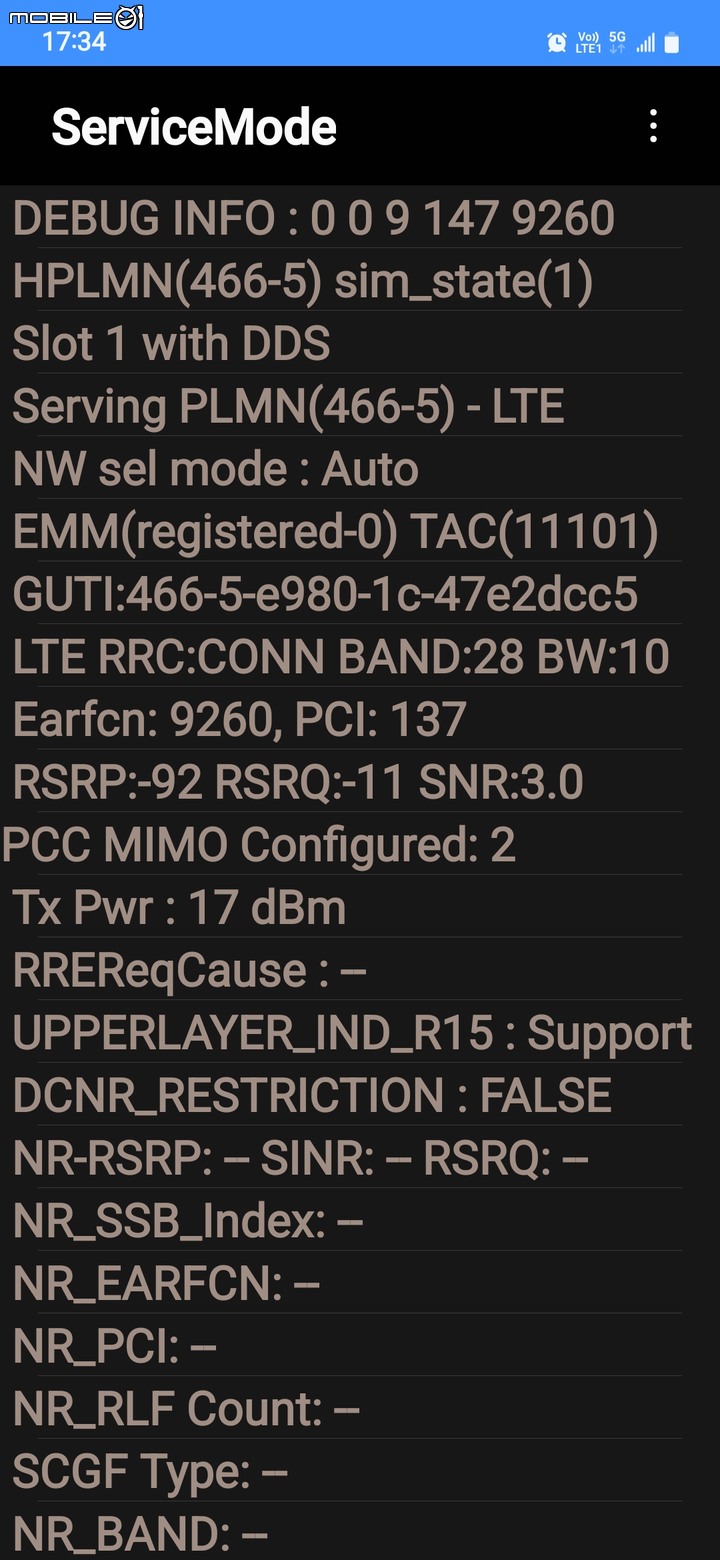Select the HPLMN(466-5) sim_state row
This screenshot has height=1560, width=720.
click(347, 280)
